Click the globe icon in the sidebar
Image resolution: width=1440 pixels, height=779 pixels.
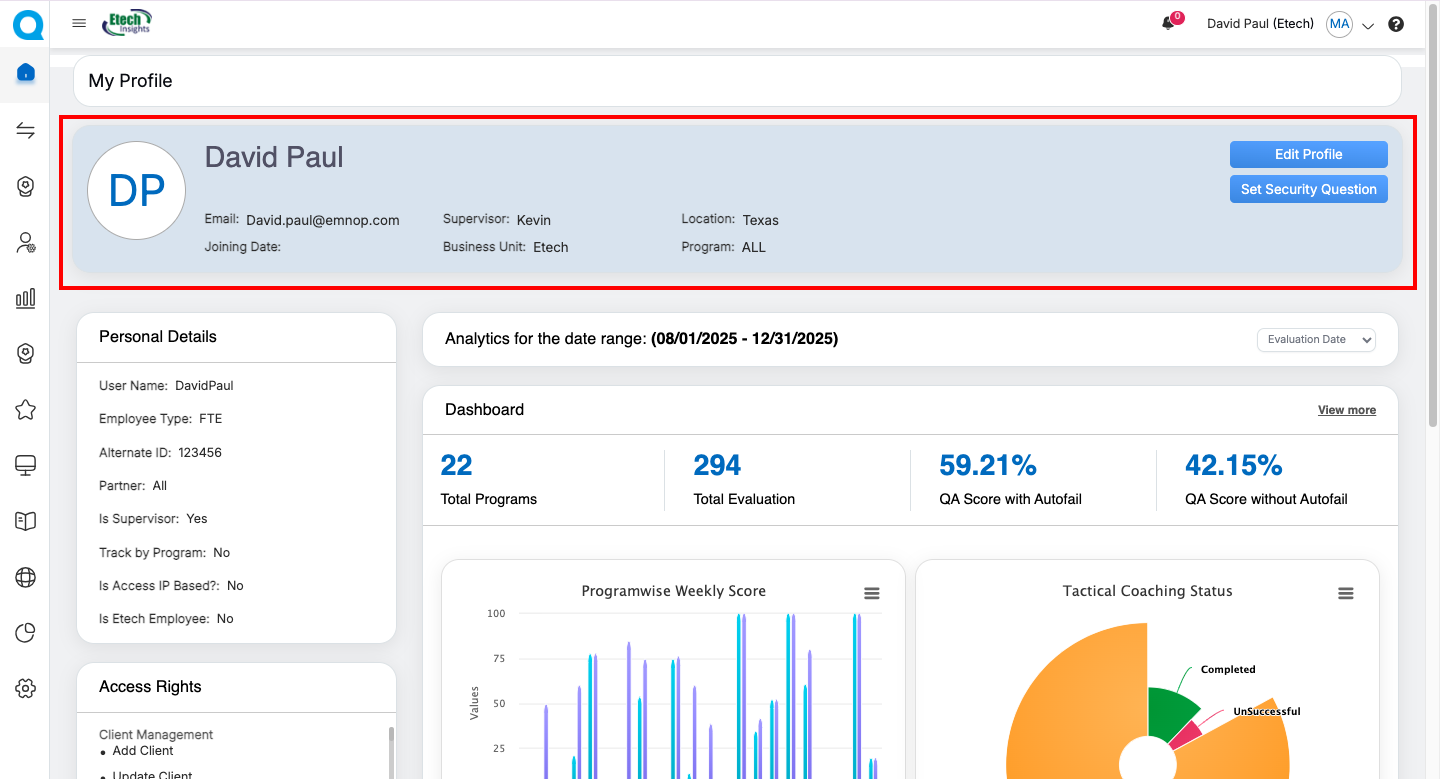point(26,577)
